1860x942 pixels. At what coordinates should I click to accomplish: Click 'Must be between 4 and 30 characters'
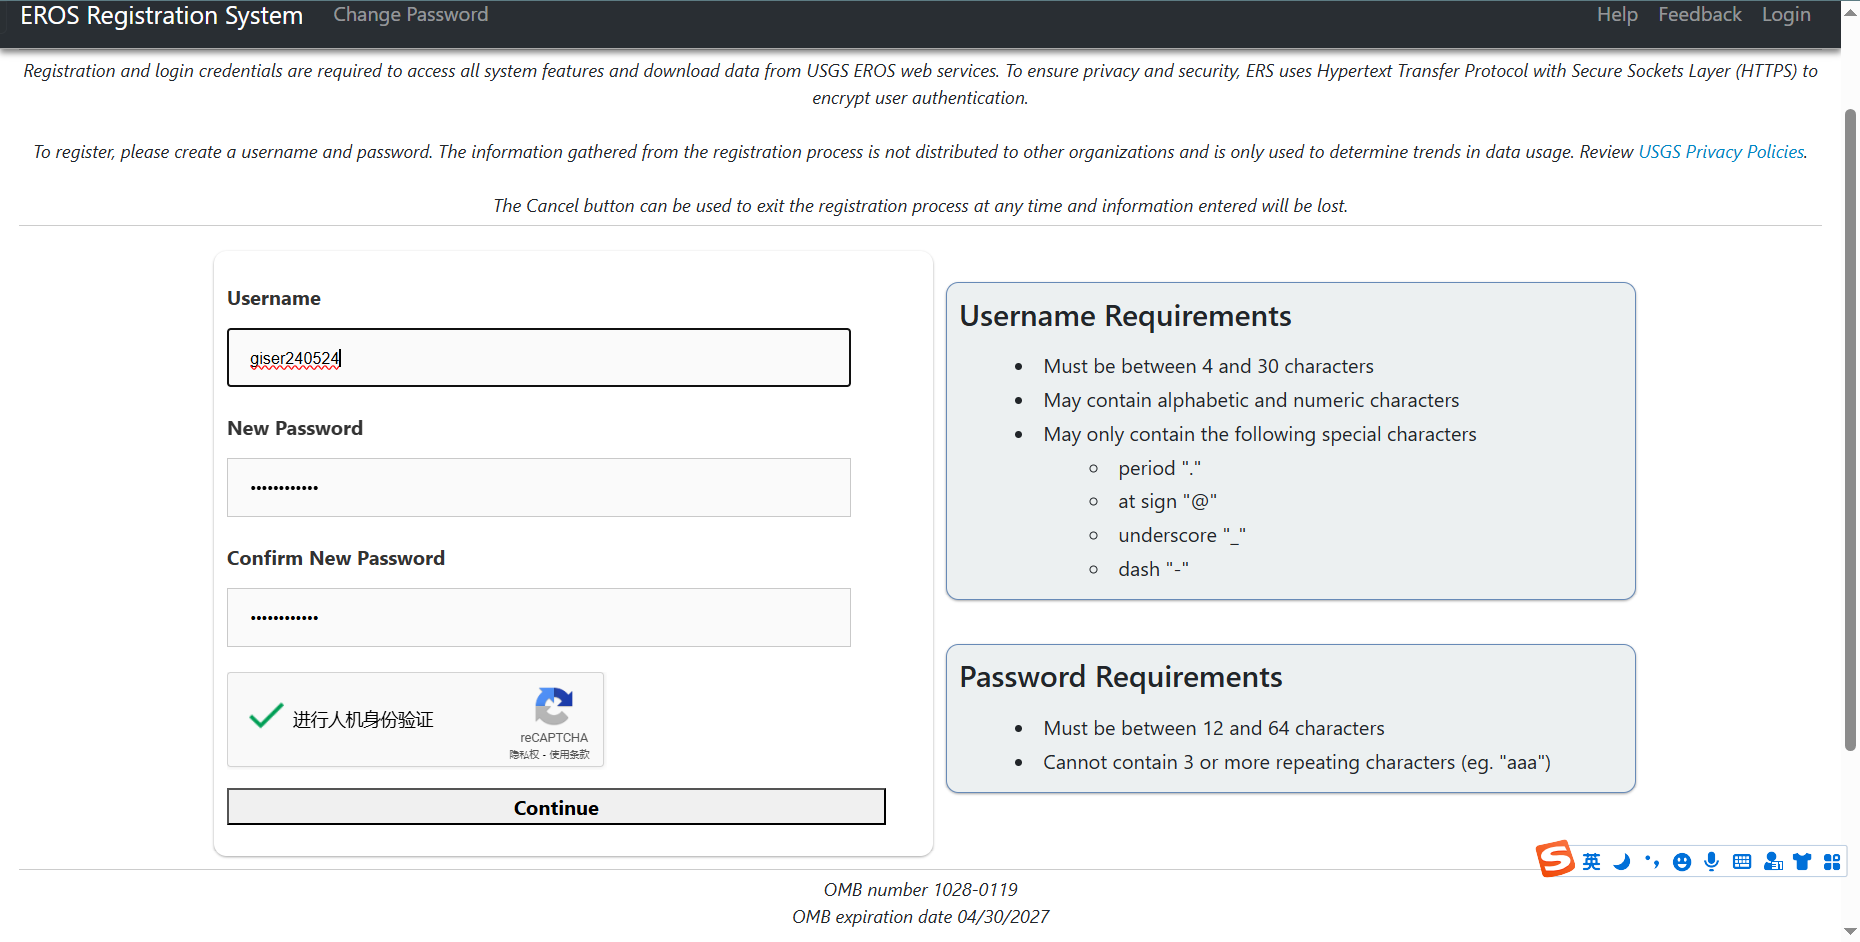[1209, 366]
